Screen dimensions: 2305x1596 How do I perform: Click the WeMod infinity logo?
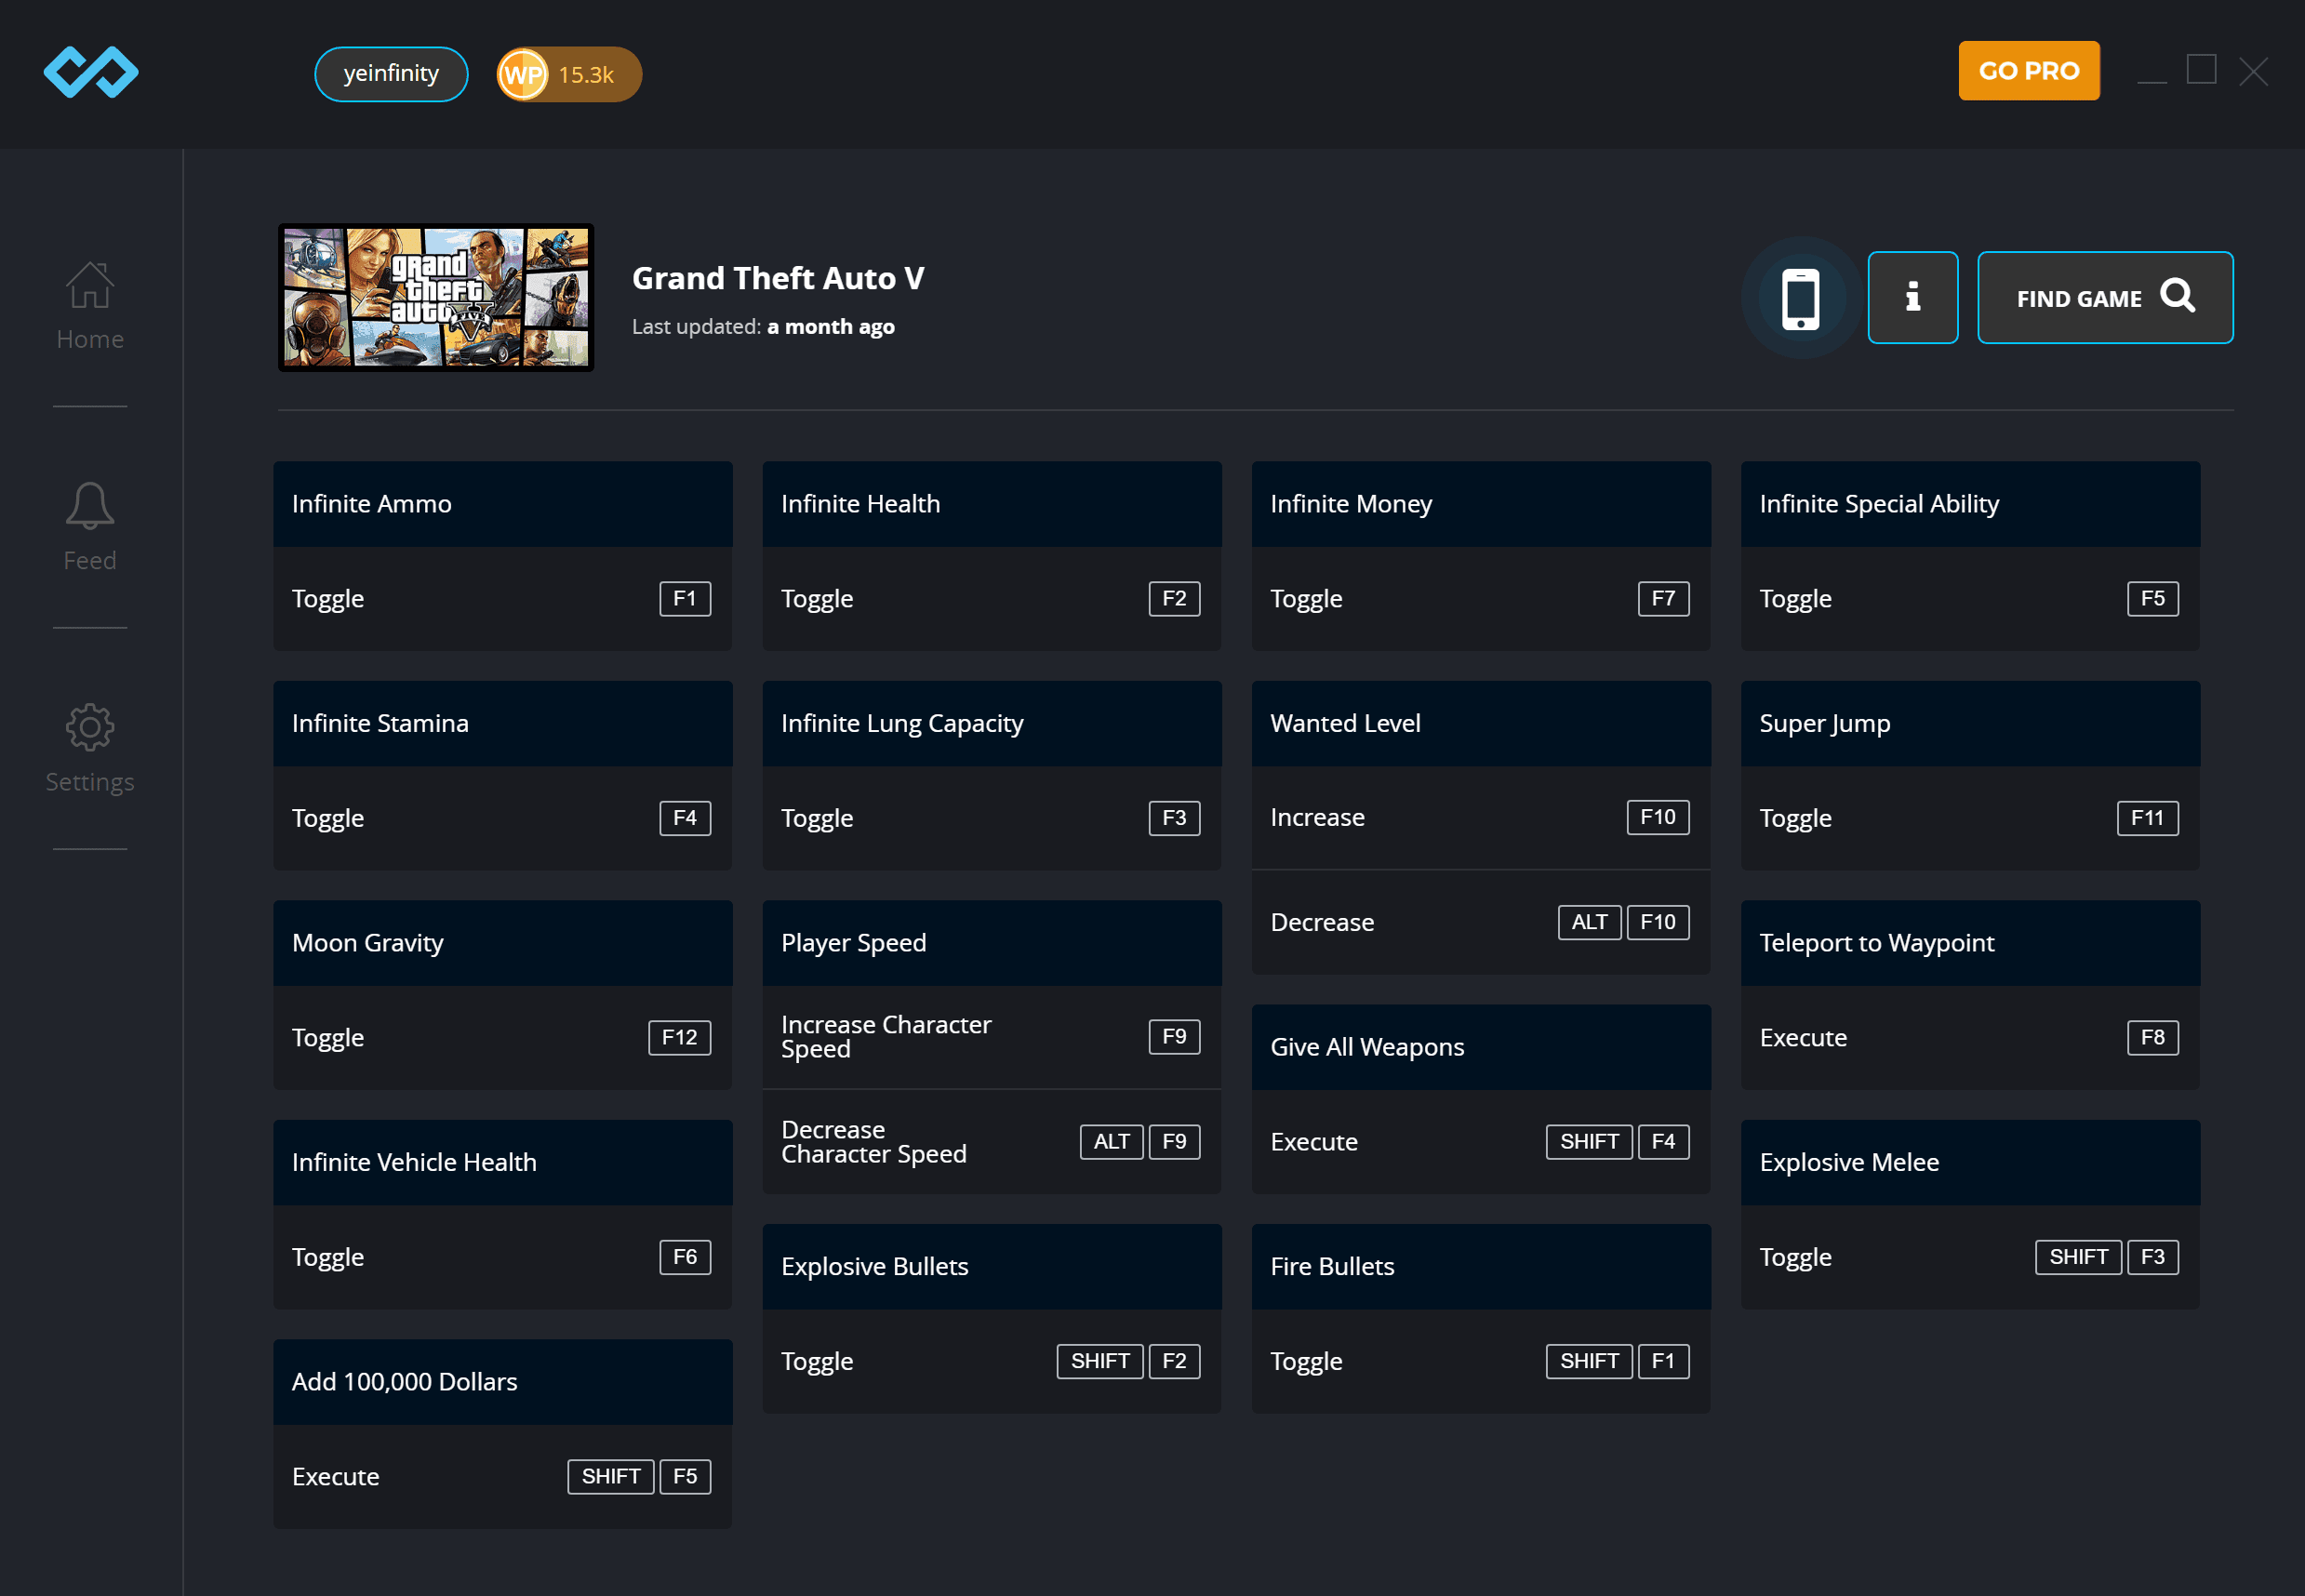click(91, 72)
